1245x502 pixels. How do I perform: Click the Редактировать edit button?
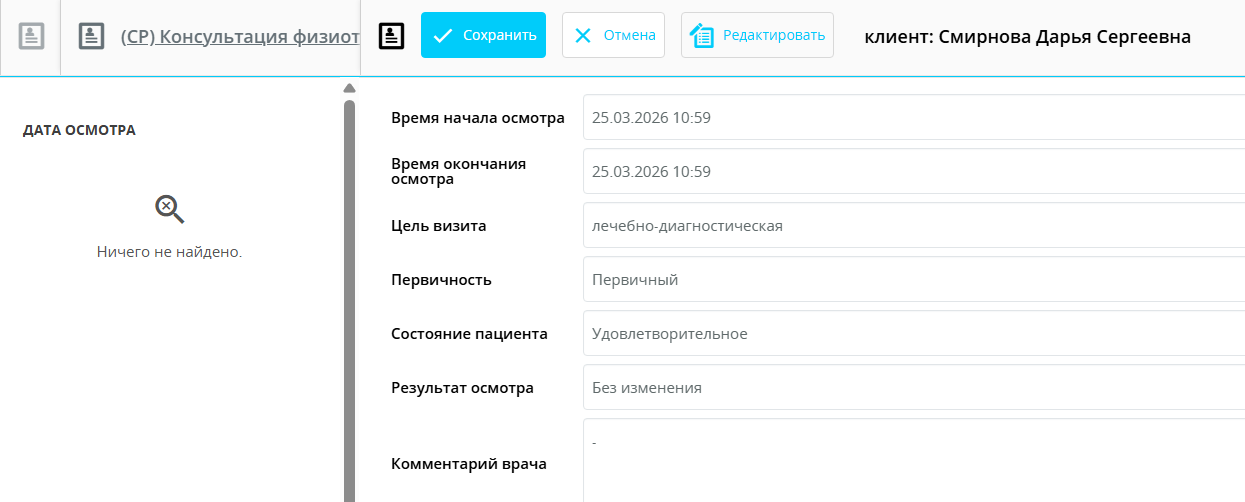click(x=757, y=35)
